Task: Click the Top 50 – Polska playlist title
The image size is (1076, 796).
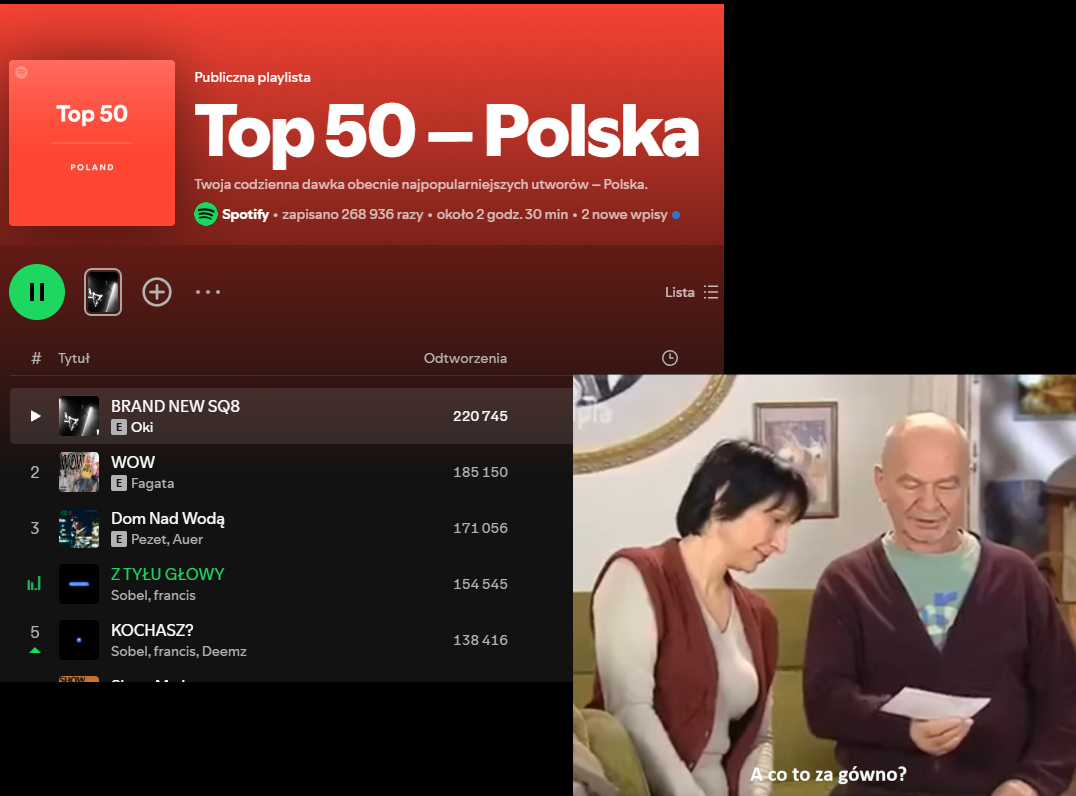Action: click(x=446, y=132)
